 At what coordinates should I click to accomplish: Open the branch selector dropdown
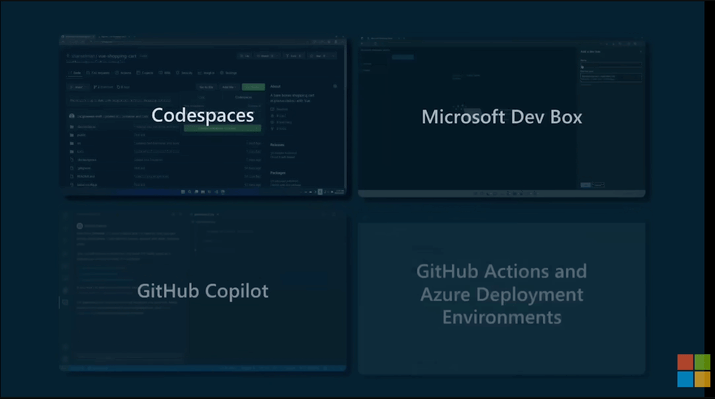click(78, 87)
